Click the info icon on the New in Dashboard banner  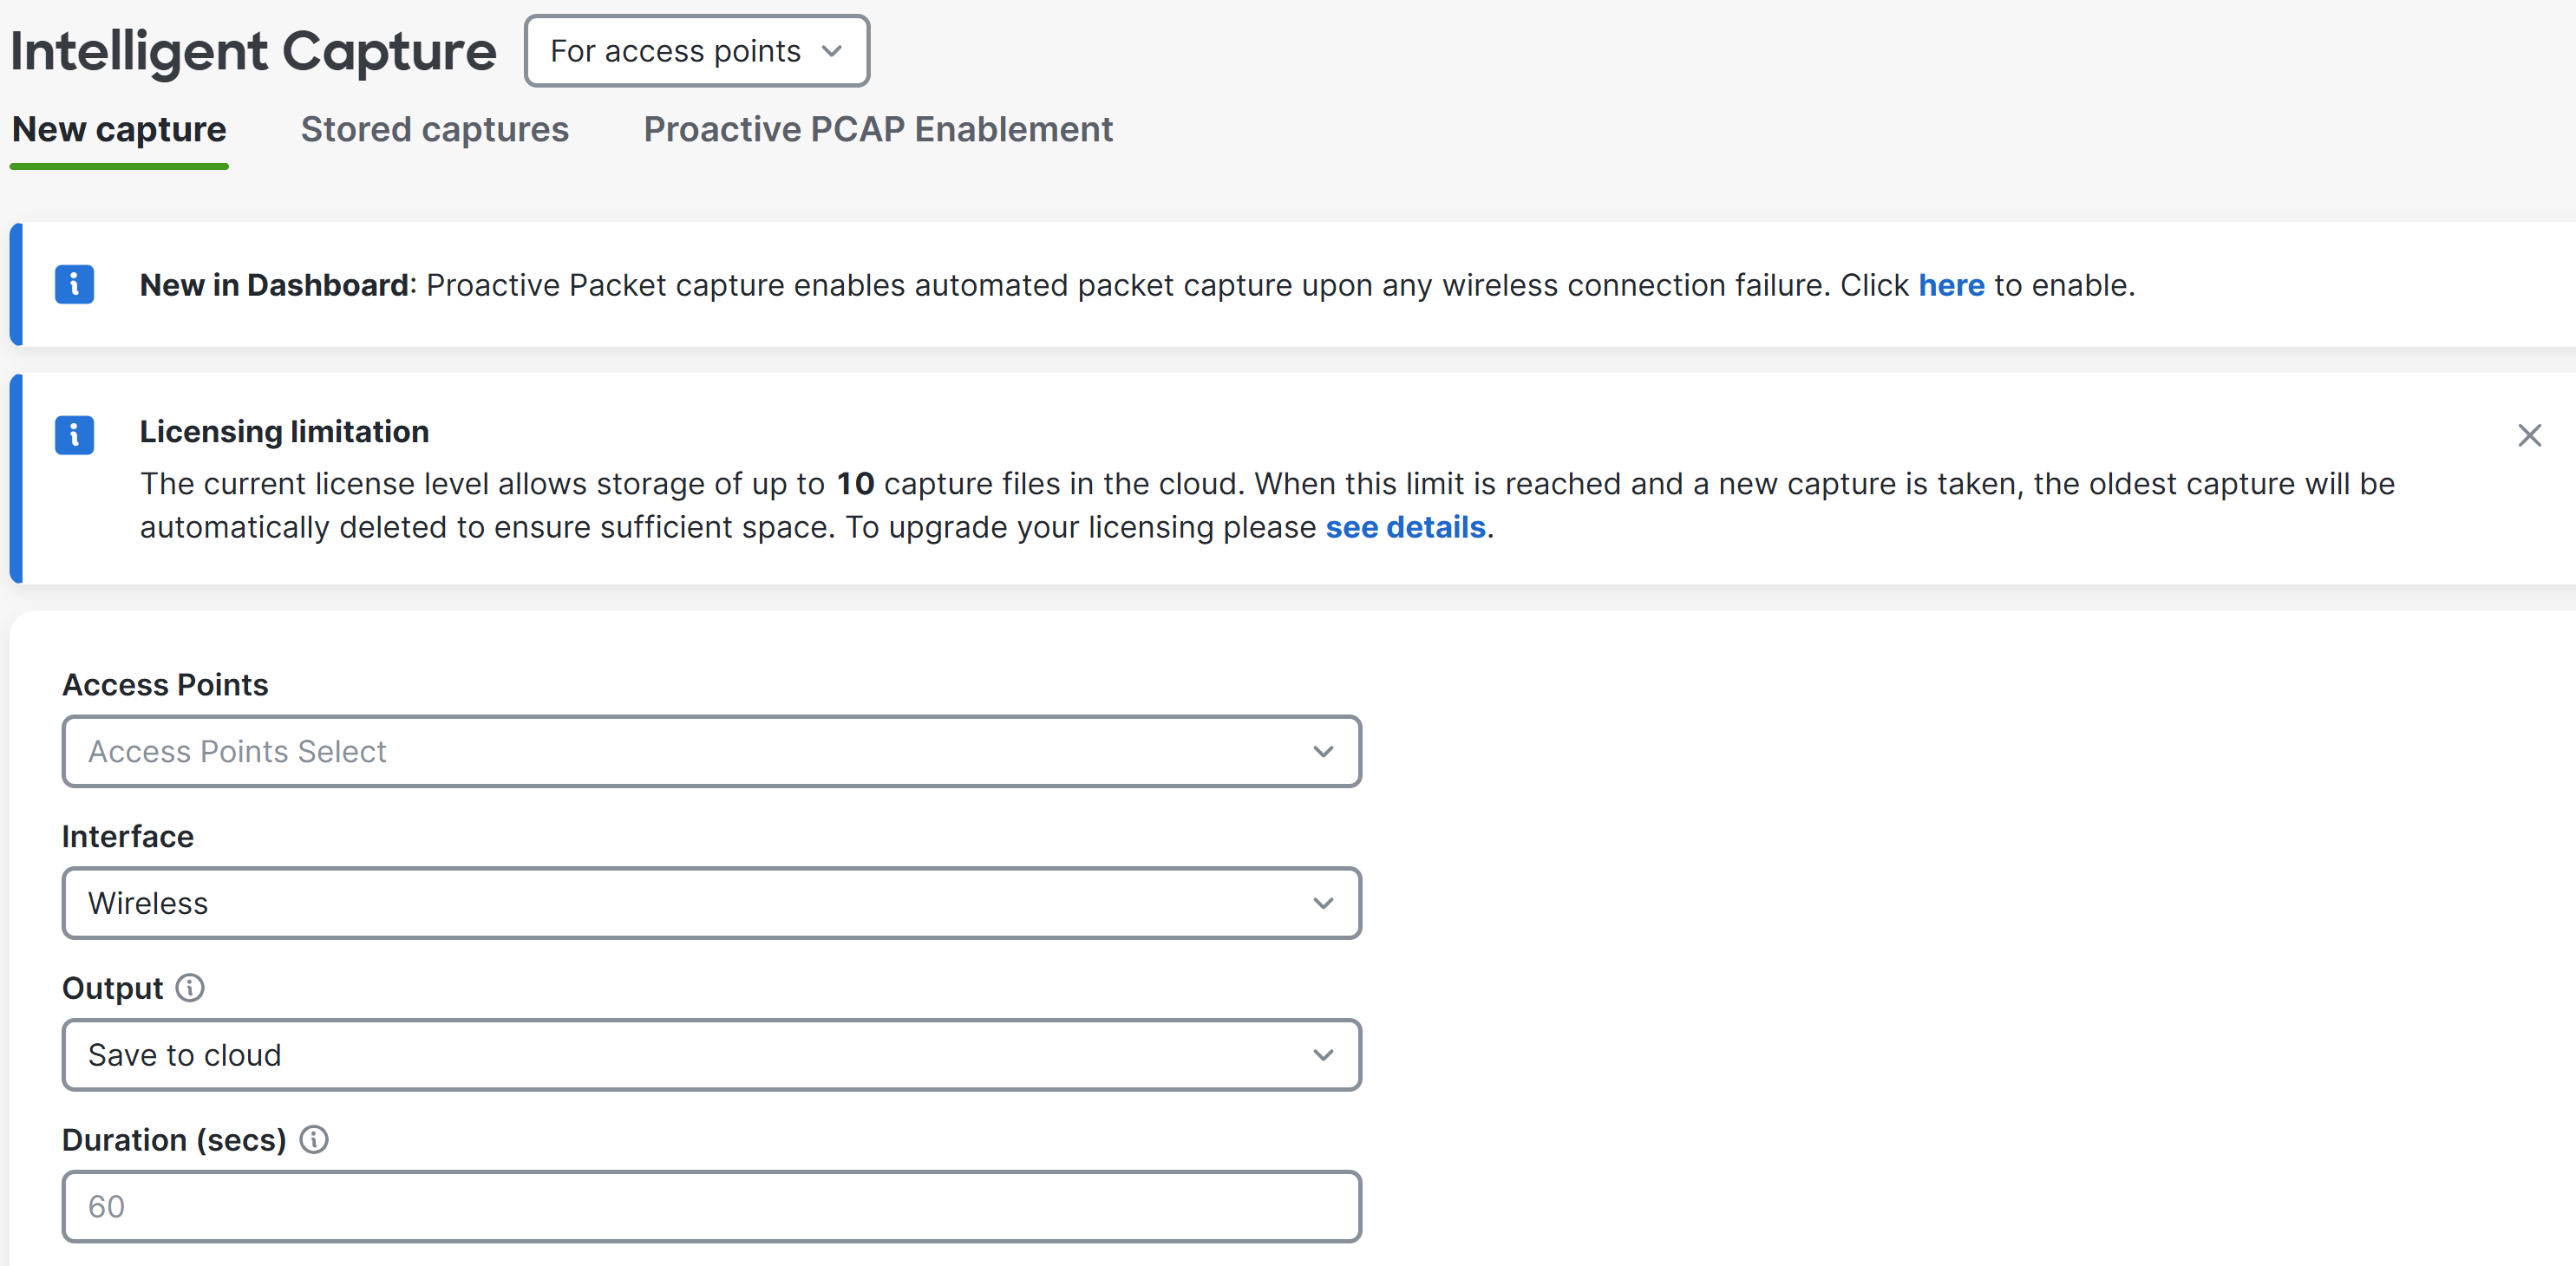74,284
